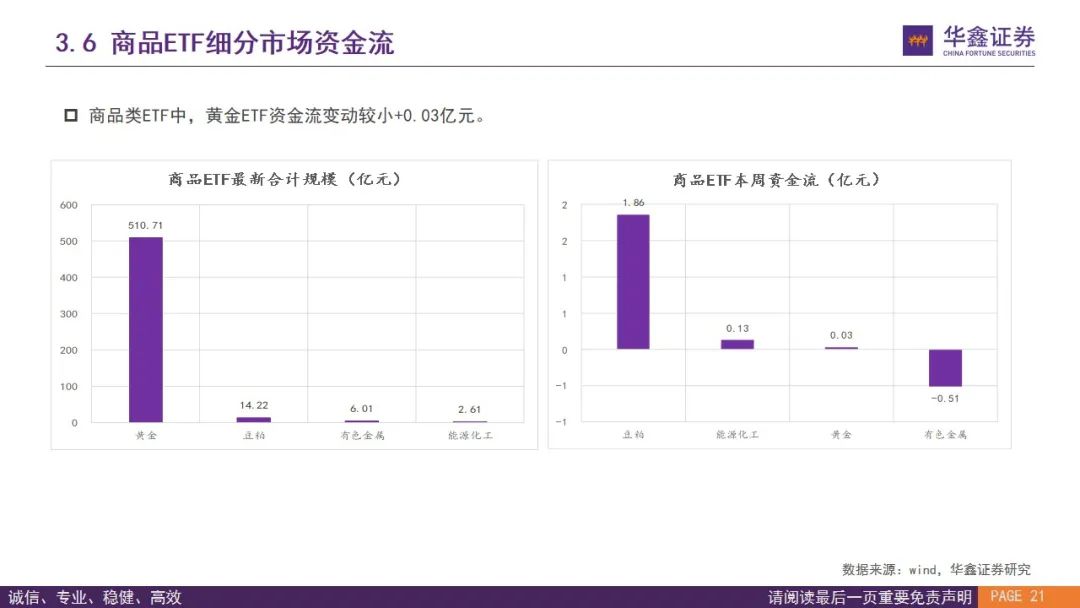This screenshot has height=608, width=1080.
Task: Click 豆粕 axis label in 本周资金流 chart
Action: [x=633, y=434]
